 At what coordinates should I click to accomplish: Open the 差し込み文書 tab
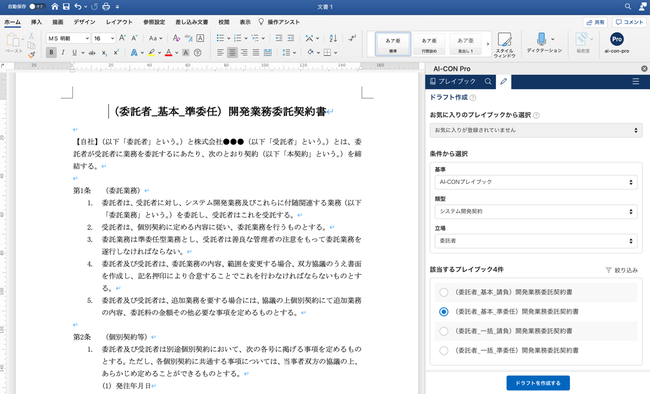pos(192,22)
